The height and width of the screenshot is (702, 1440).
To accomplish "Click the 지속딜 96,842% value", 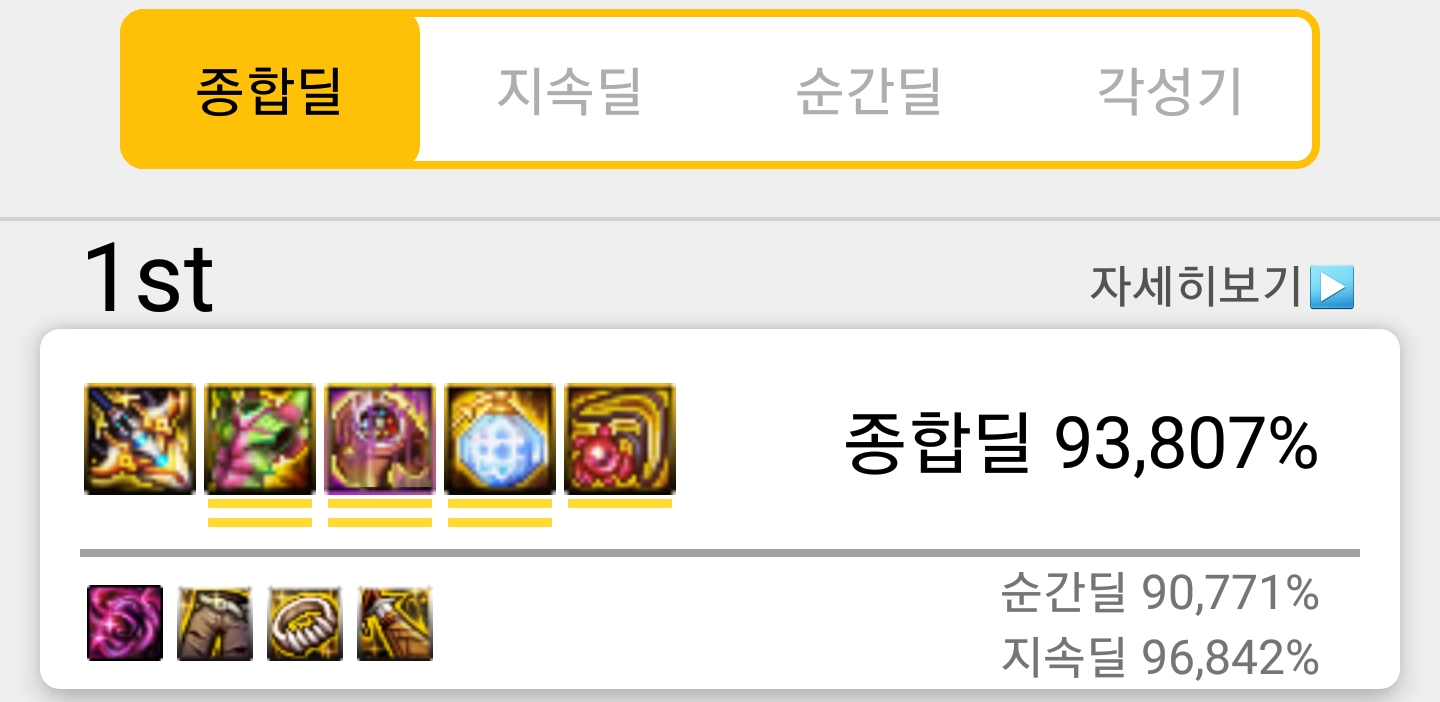I will (1160, 657).
